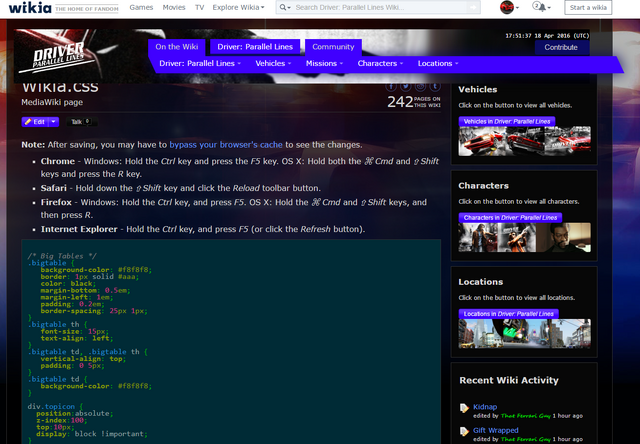Screen dimensions: 640x444
Task: Share page on Facebook
Action: pos(391,86)
